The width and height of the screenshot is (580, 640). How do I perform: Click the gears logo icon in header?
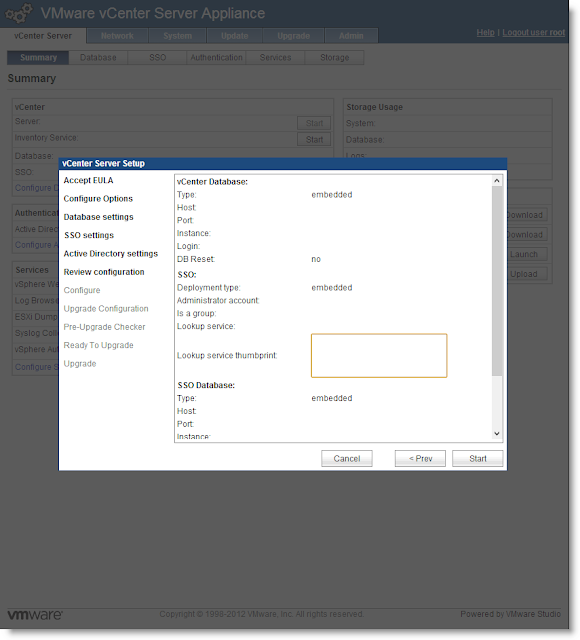tap(19, 13)
